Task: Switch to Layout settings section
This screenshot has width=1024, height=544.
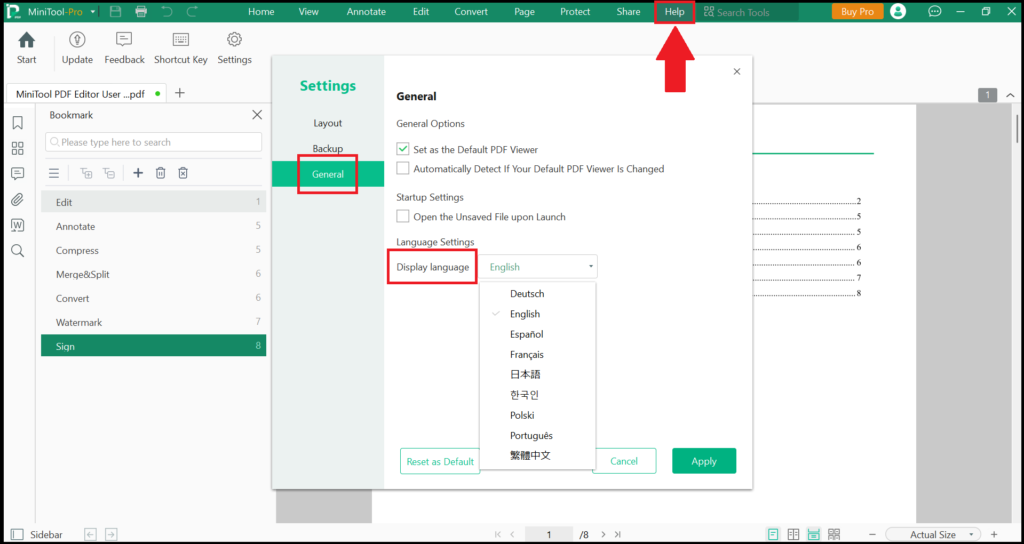Action: coord(327,123)
